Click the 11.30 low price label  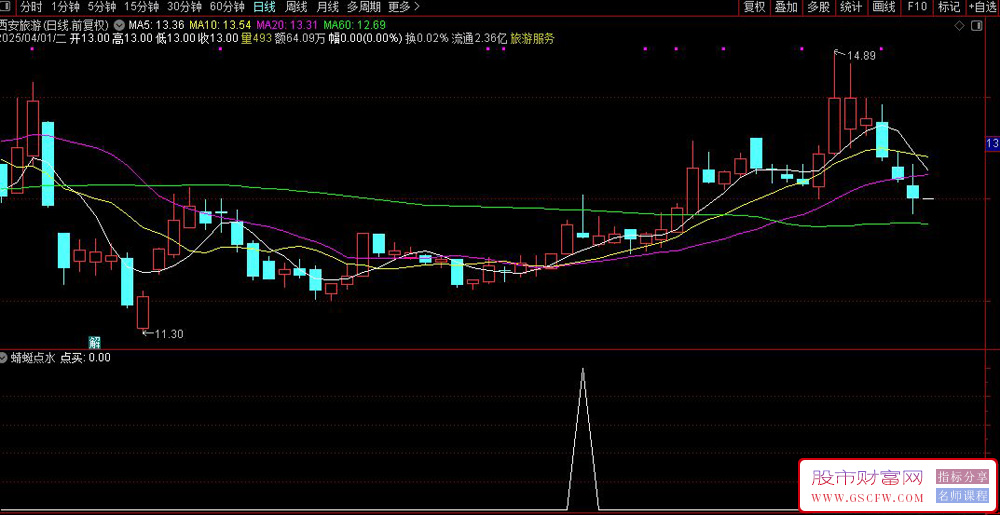click(168, 333)
